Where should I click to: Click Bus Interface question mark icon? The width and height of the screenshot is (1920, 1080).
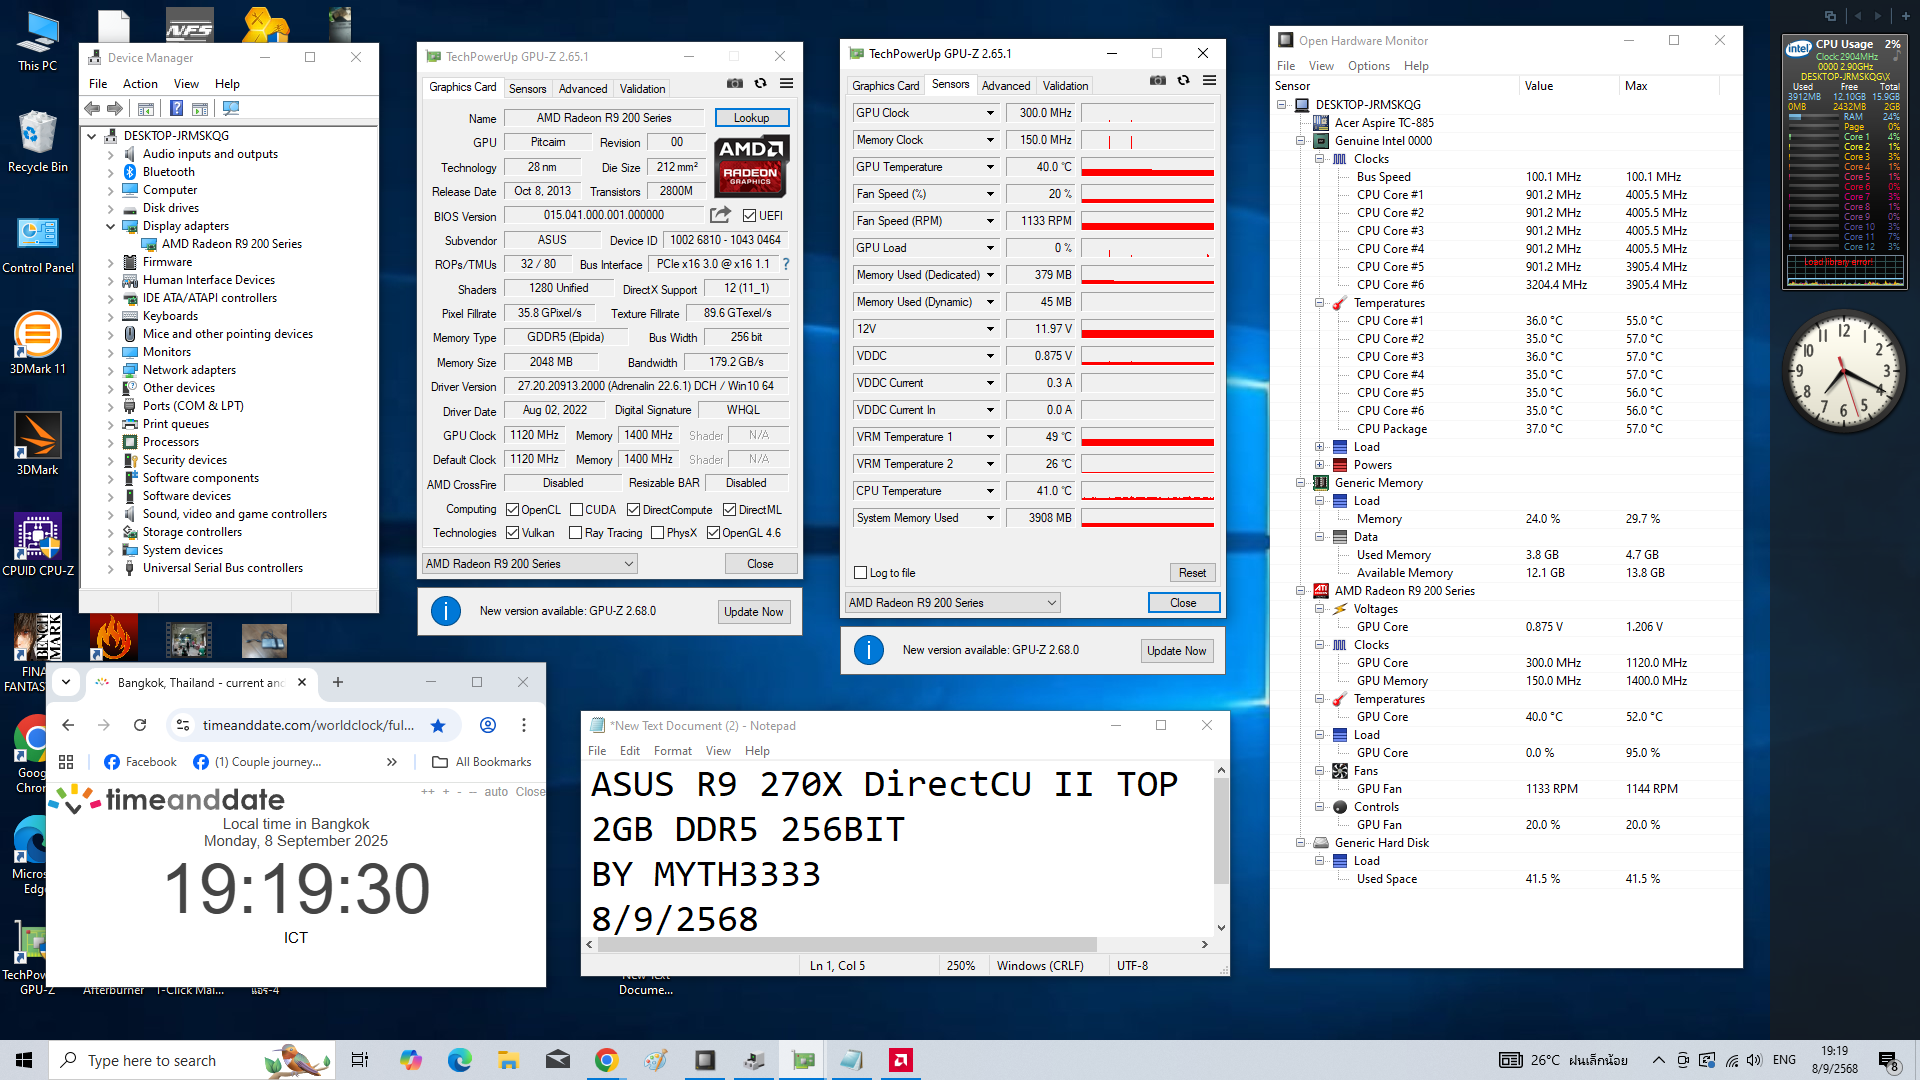coord(786,265)
